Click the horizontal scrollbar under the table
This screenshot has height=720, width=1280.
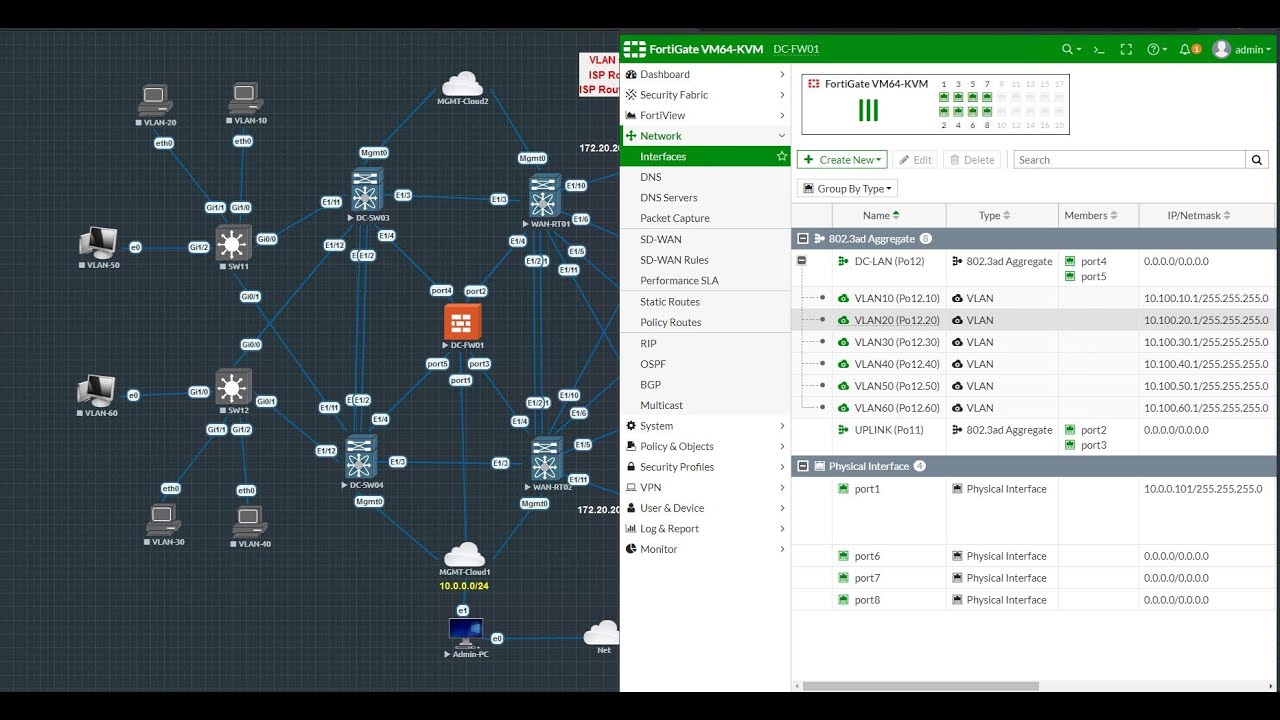pyautogui.click(x=920, y=686)
